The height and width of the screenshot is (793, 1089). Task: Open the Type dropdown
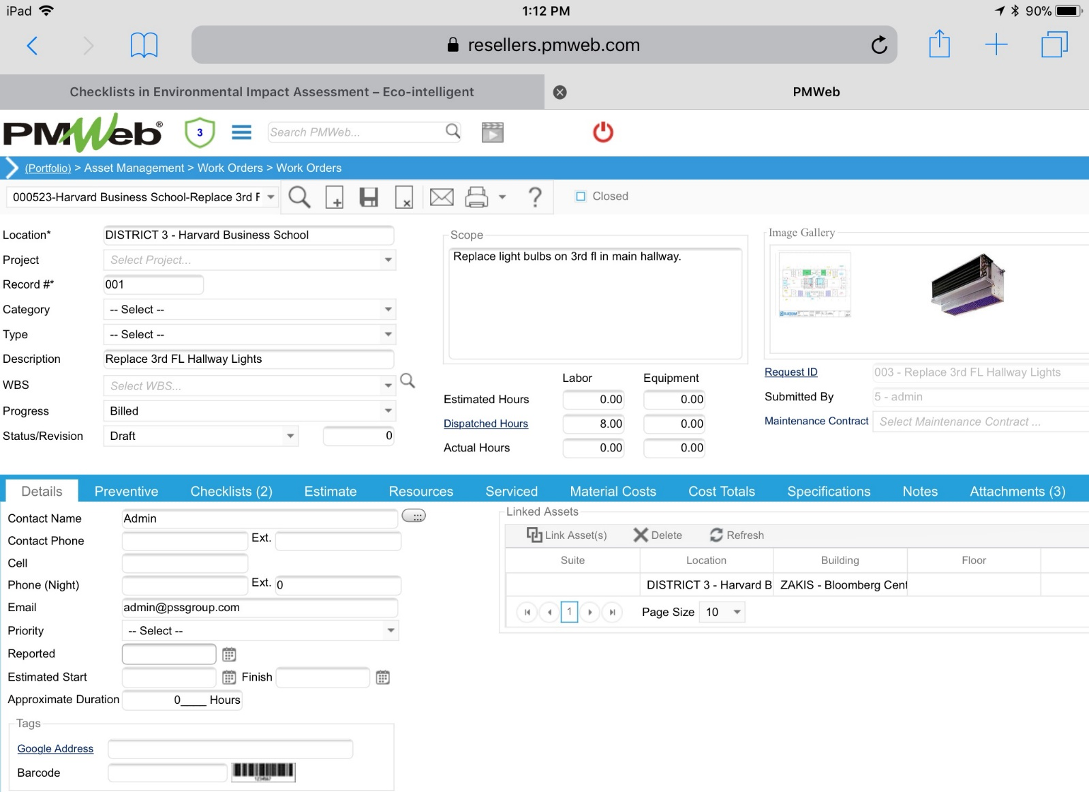(x=388, y=335)
